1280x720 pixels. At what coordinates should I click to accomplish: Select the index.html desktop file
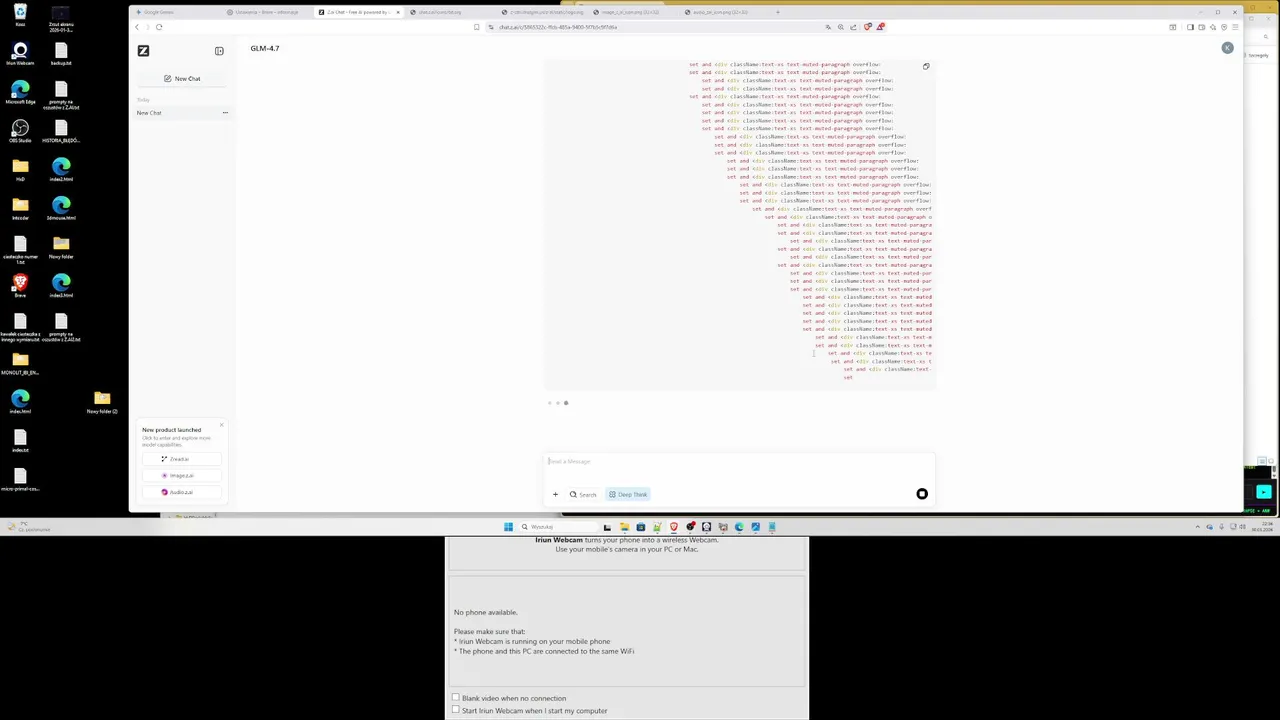tap(20, 402)
